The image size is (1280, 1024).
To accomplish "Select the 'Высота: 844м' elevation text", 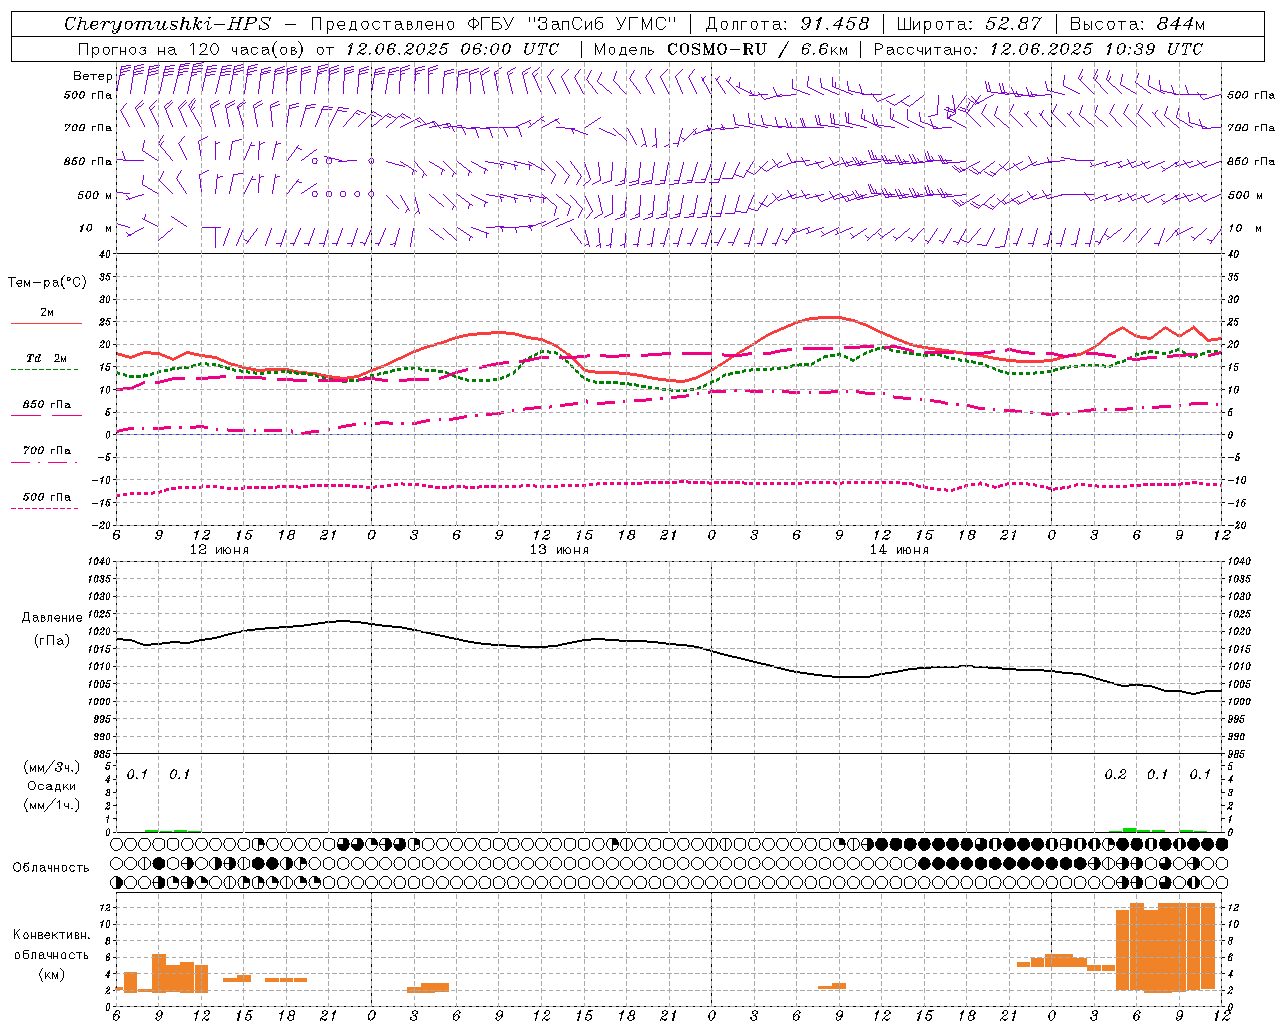I will coord(1137,24).
